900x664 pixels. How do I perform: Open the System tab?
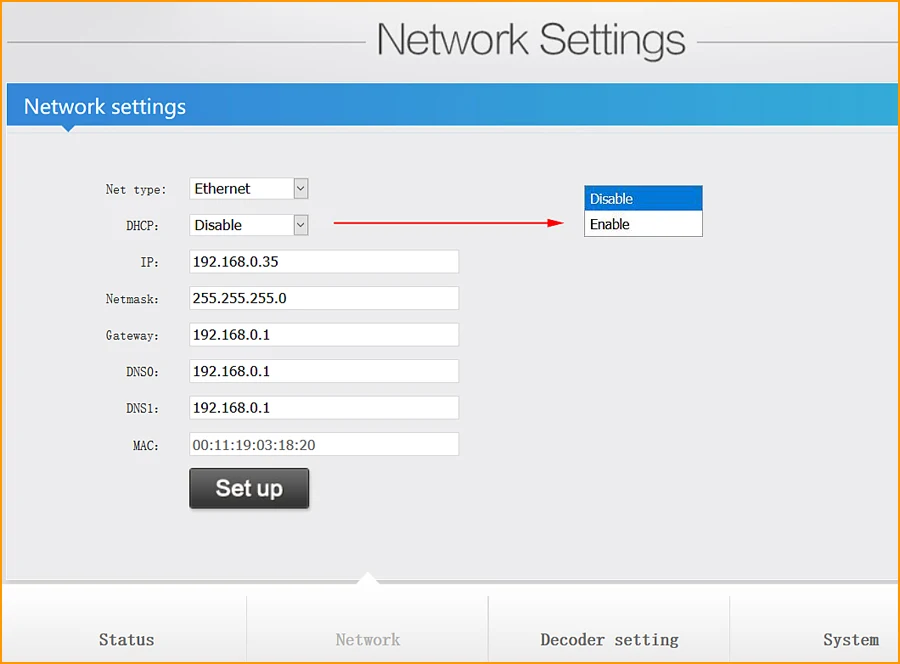(851, 639)
